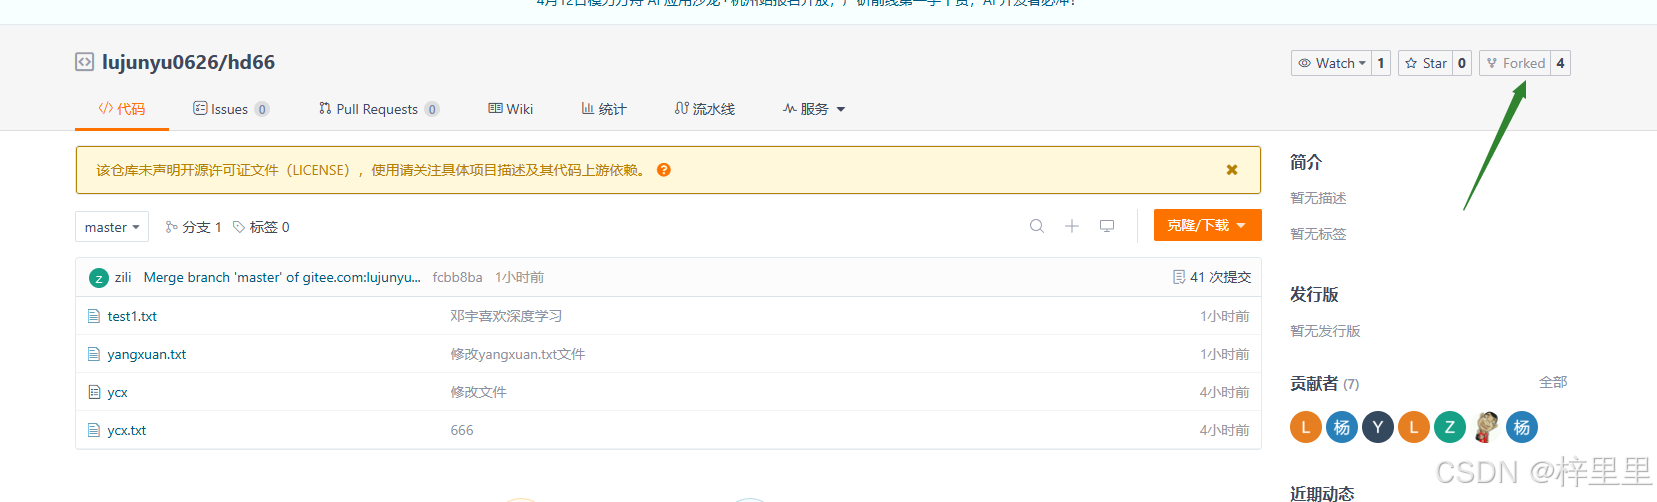Click the Watch count 1
Viewport: 1657px width, 502px height.
1381,63
